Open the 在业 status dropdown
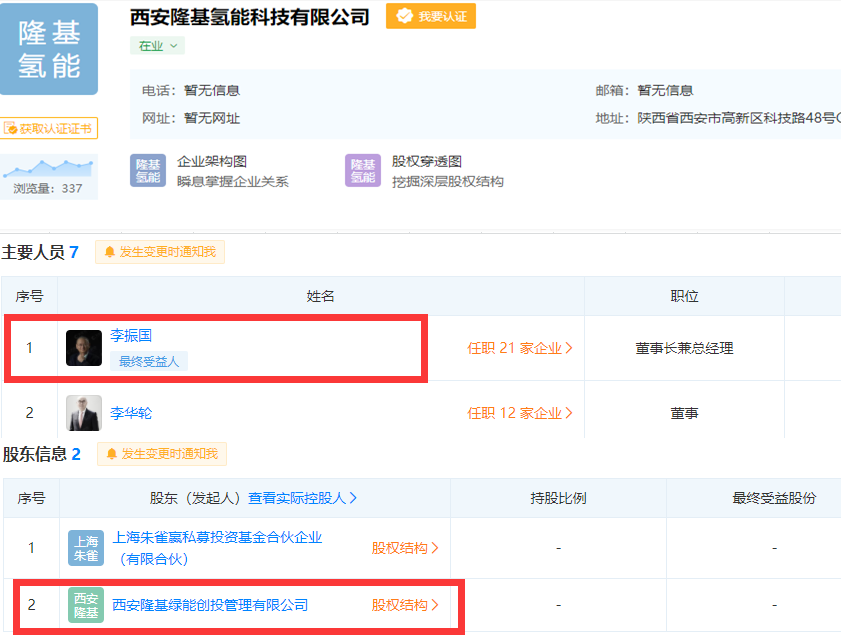This screenshot has width=841, height=640. (157, 46)
